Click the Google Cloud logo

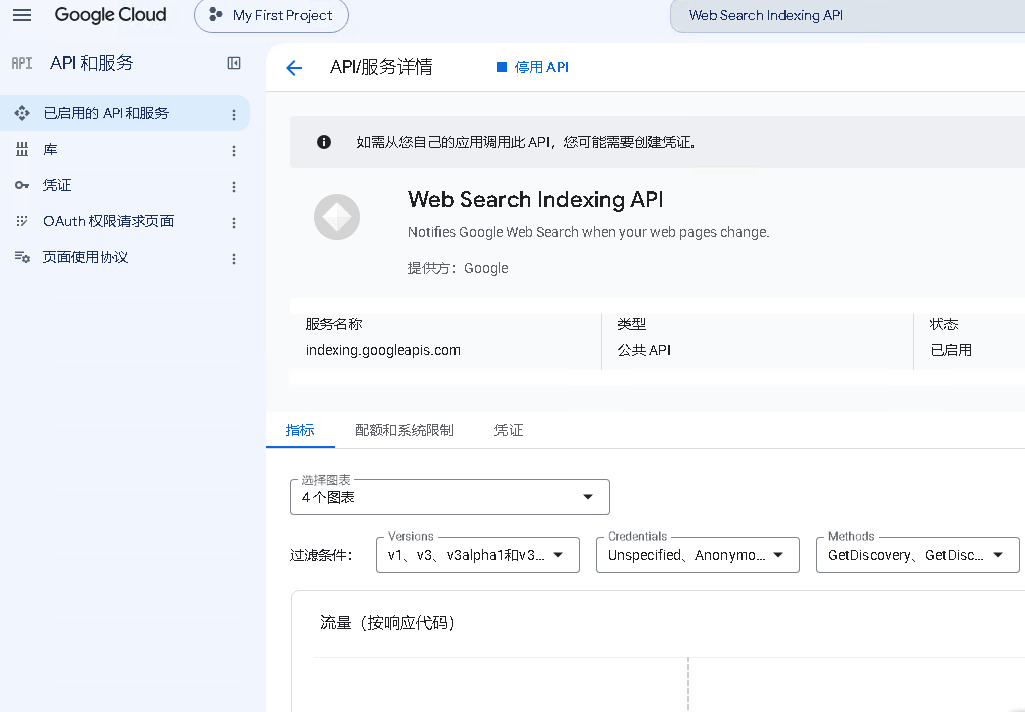[x=110, y=15]
